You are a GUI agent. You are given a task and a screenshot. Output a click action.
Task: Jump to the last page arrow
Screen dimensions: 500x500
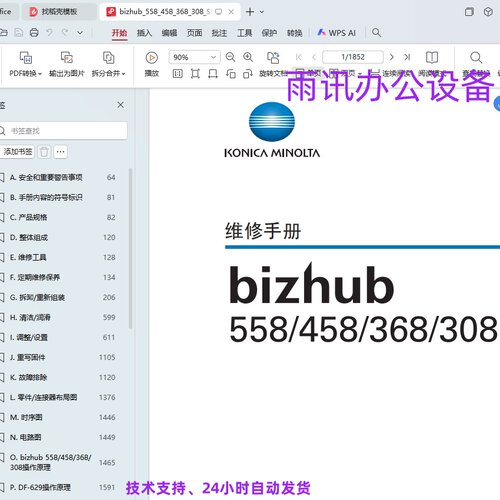pos(407,57)
